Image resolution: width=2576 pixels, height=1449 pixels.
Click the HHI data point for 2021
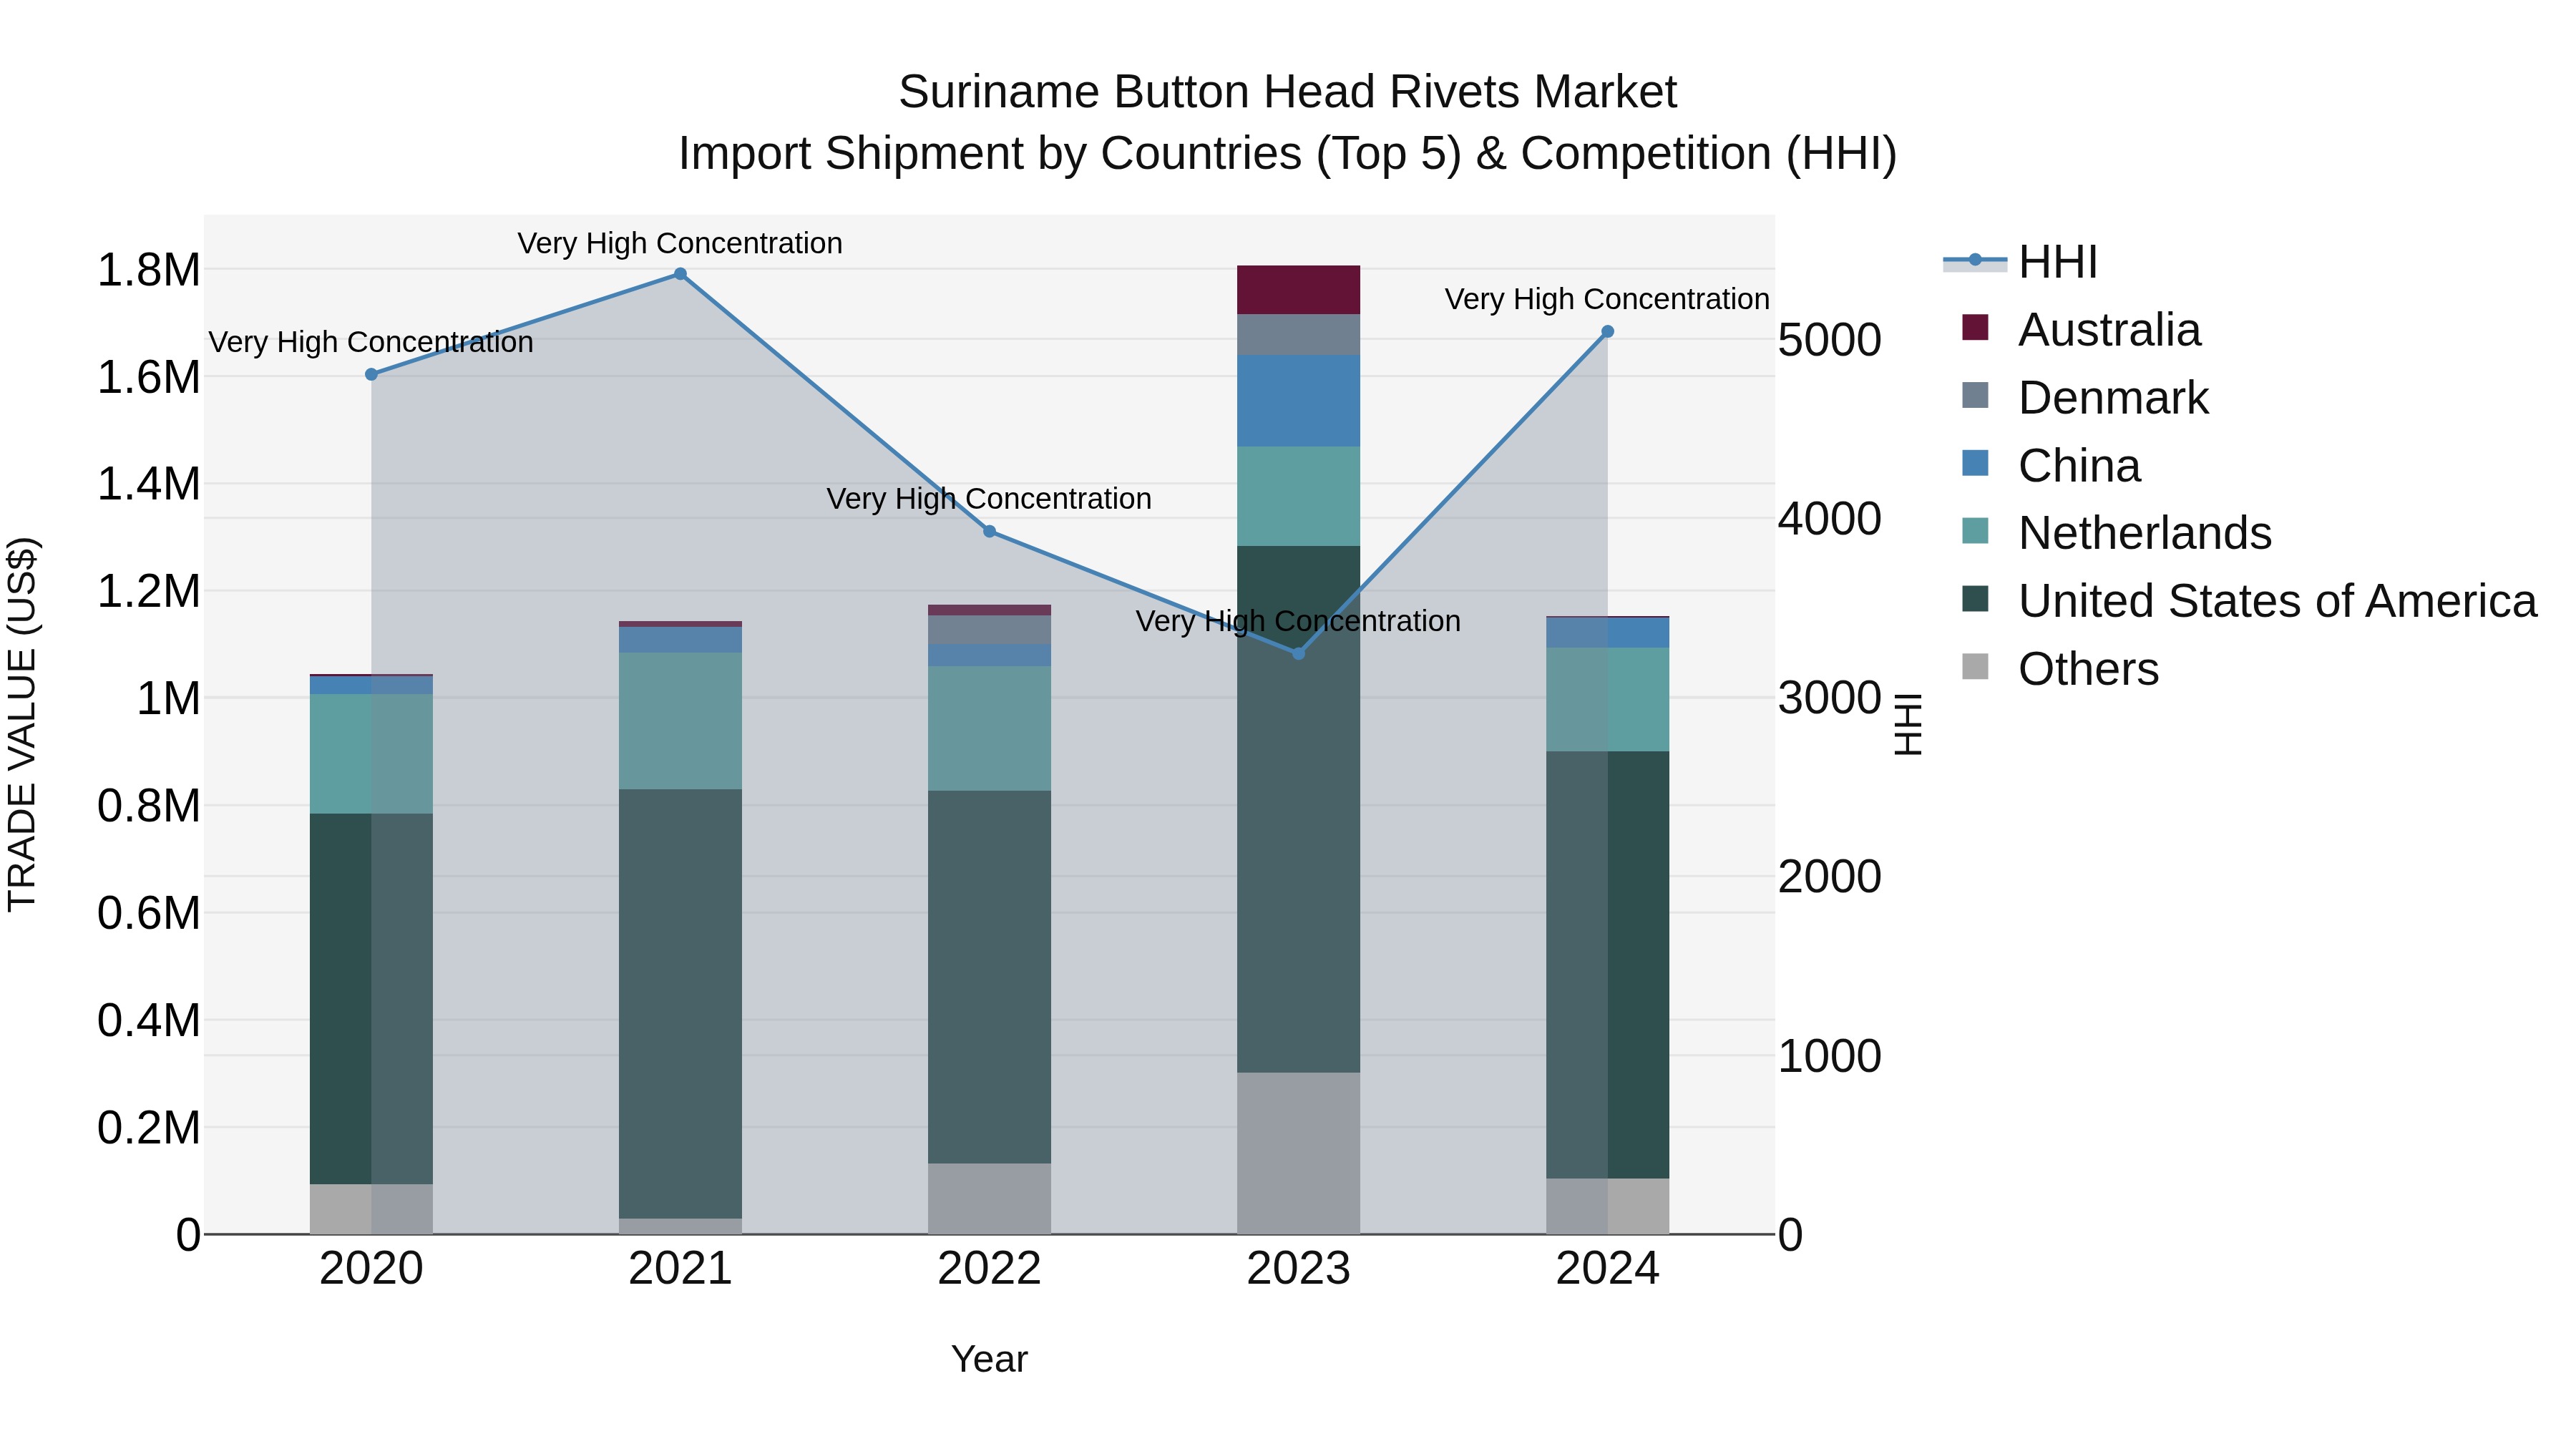(680, 274)
